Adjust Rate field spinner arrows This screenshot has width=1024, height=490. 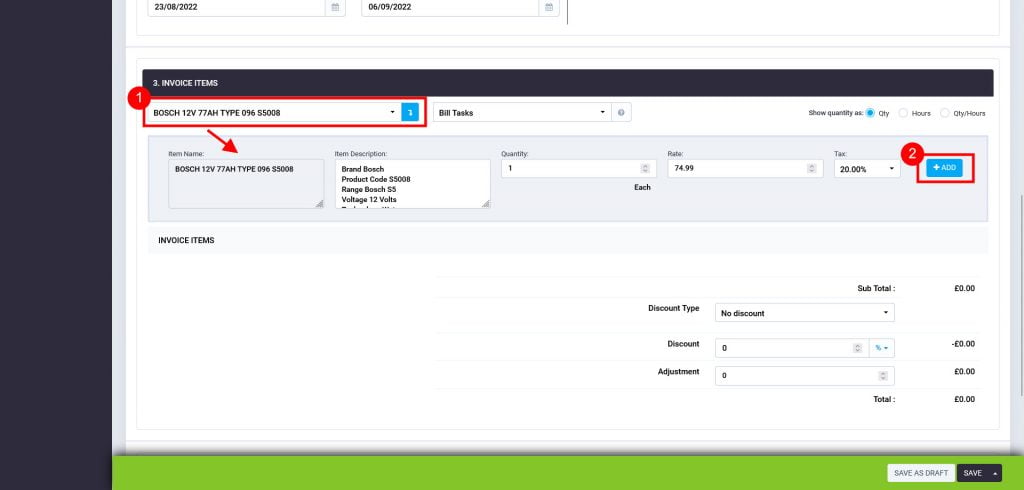click(x=812, y=169)
